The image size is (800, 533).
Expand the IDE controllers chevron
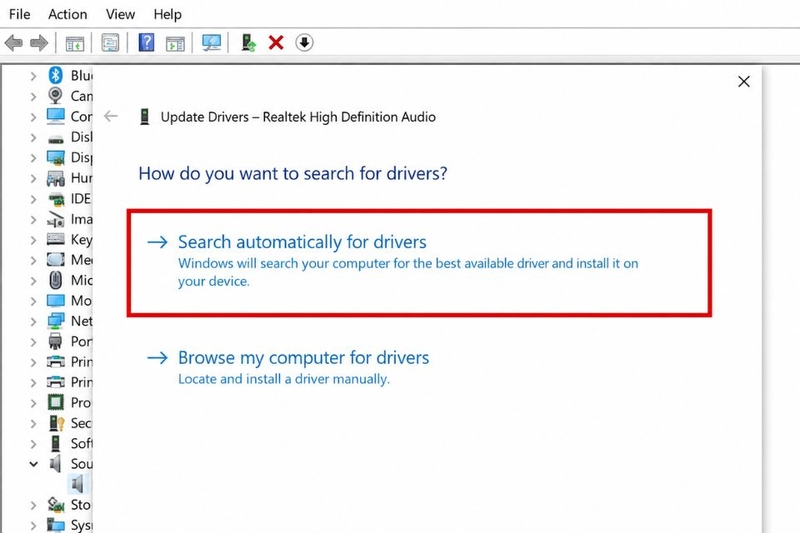33,199
